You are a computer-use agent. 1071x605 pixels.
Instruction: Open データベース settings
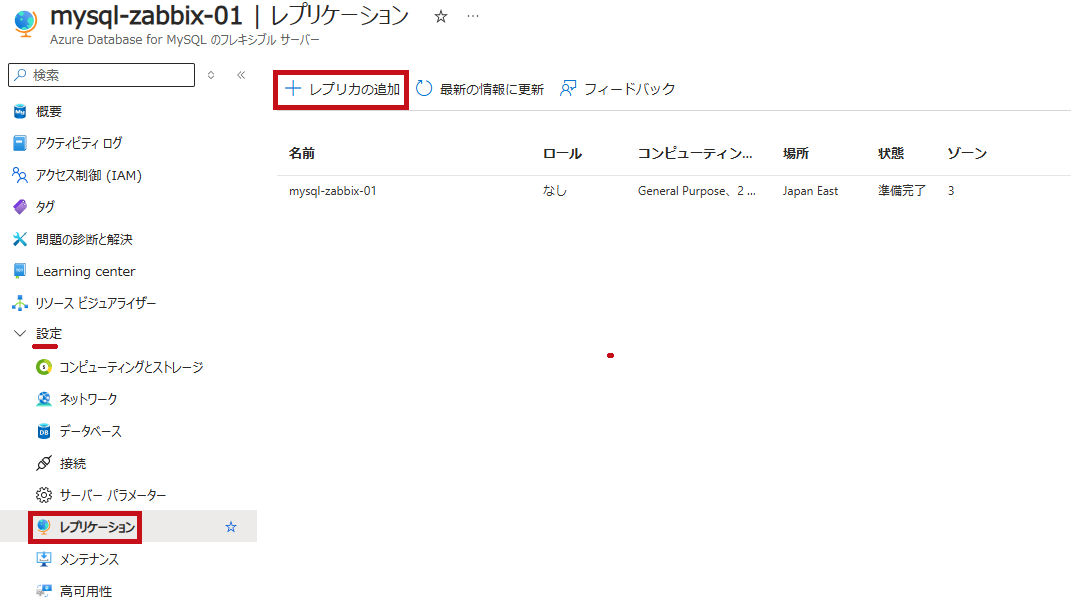79,432
